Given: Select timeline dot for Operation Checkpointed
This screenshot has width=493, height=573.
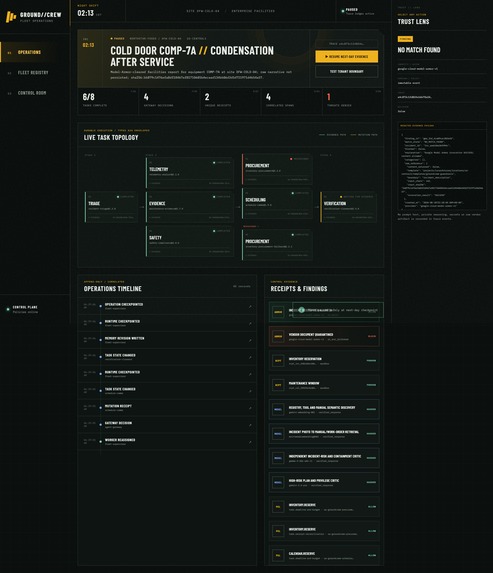Looking at the screenshot, I should (101, 306).
